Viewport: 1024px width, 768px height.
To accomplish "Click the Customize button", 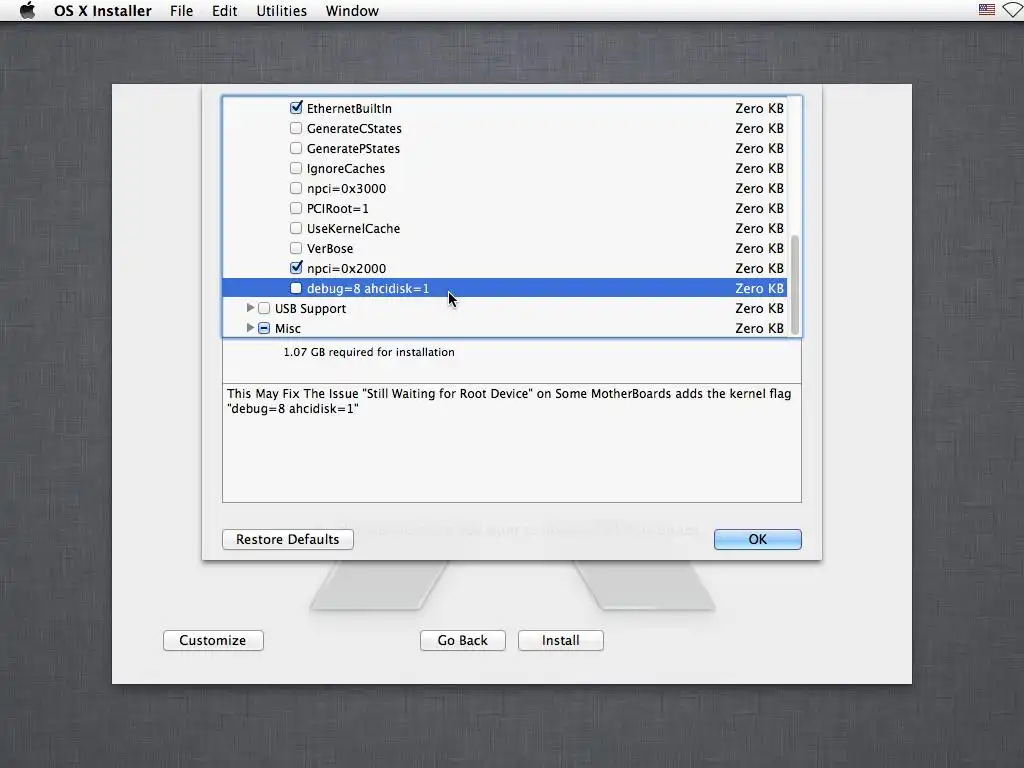I will 213,641.
